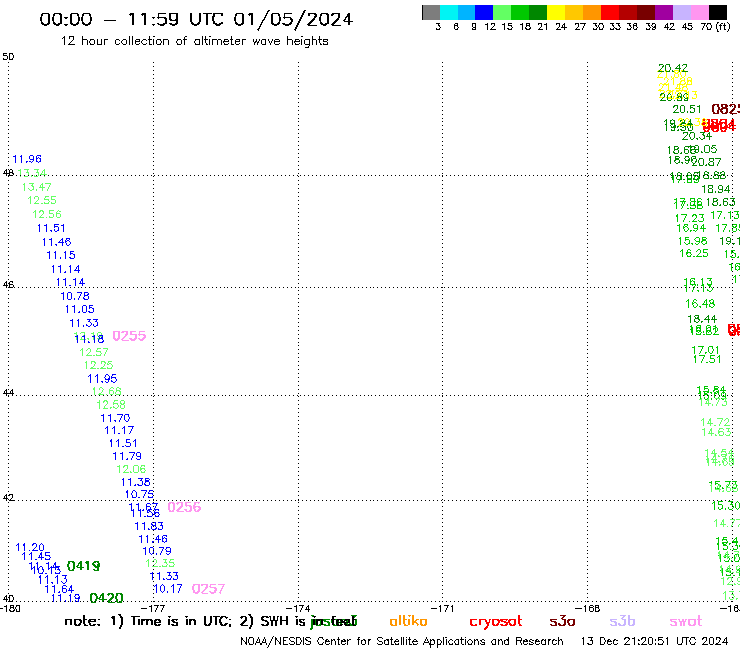Select the wave height value '11.64'

pyautogui.click(x=59, y=589)
